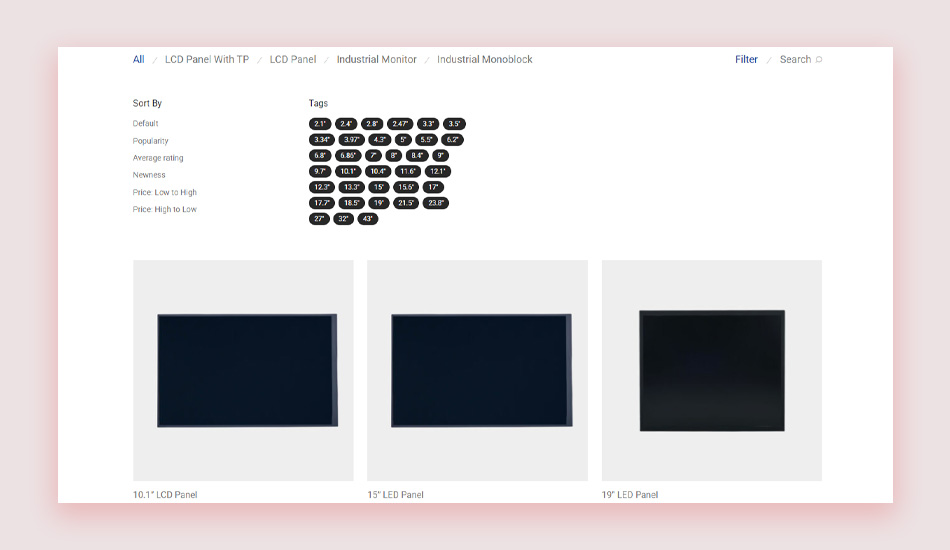Filter by the 15.6" tag
Image resolution: width=950 pixels, height=550 pixels.
[406, 187]
